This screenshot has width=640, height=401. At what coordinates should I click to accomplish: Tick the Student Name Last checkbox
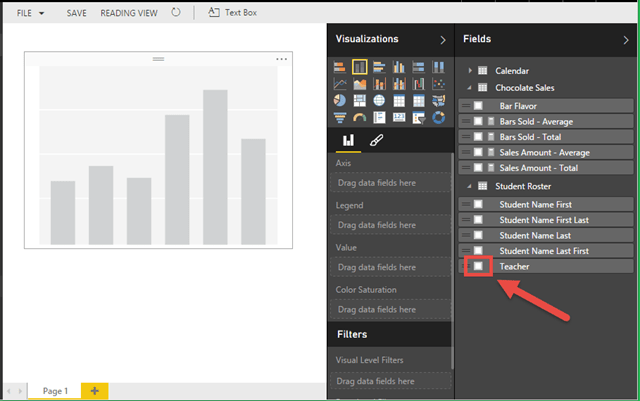[479, 235]
